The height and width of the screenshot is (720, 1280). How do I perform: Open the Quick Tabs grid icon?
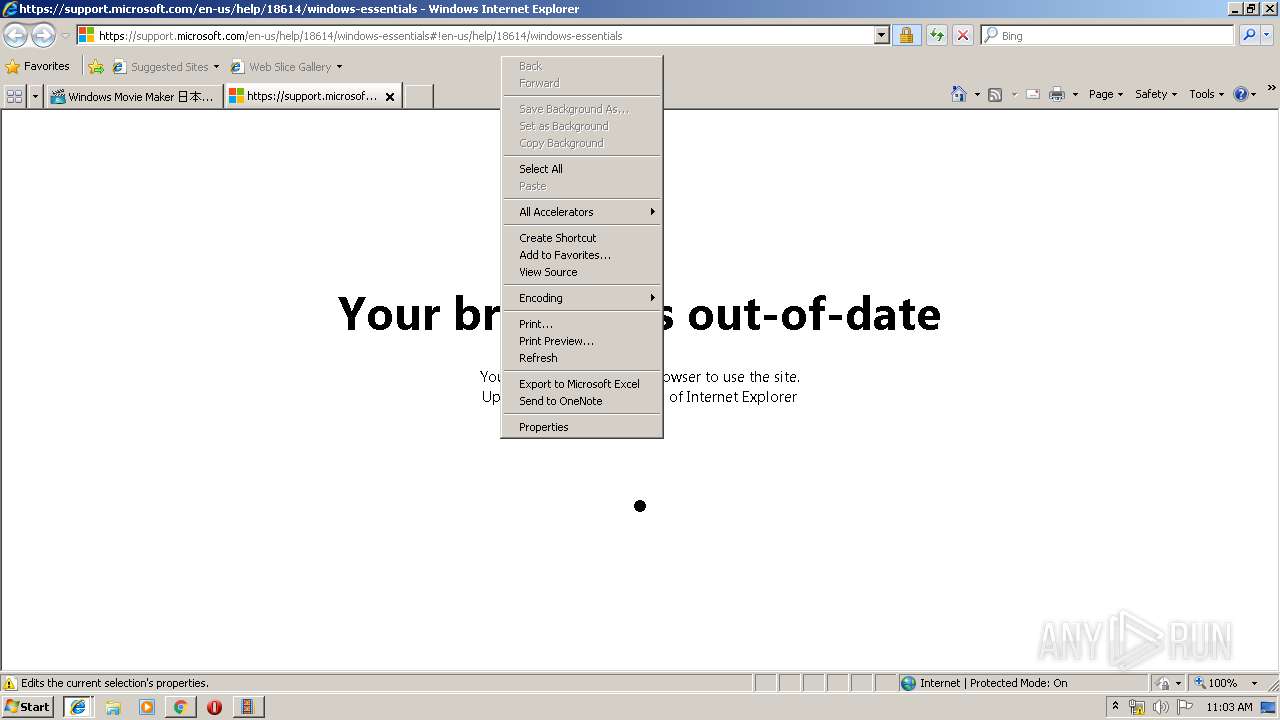pyautogui.click(x=14, y=96)
